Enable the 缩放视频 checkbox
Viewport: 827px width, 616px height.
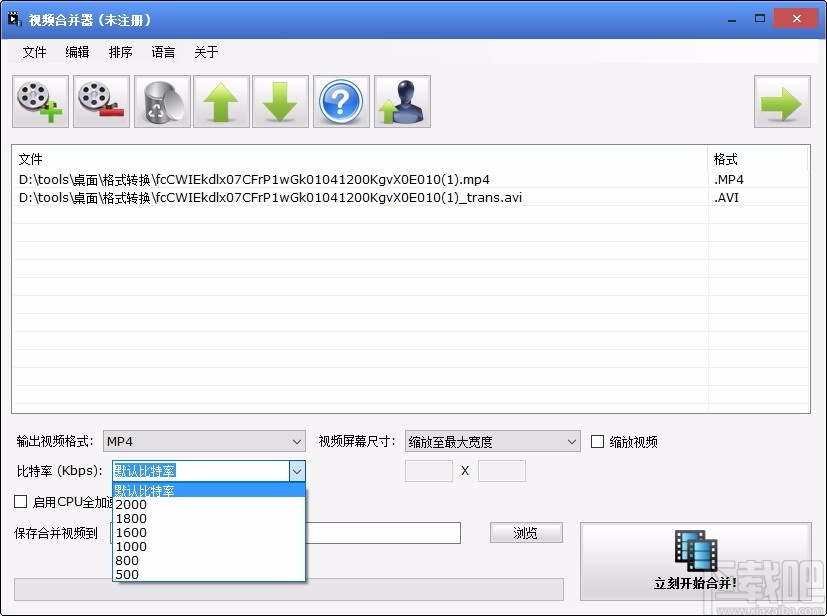pos(596,441)
